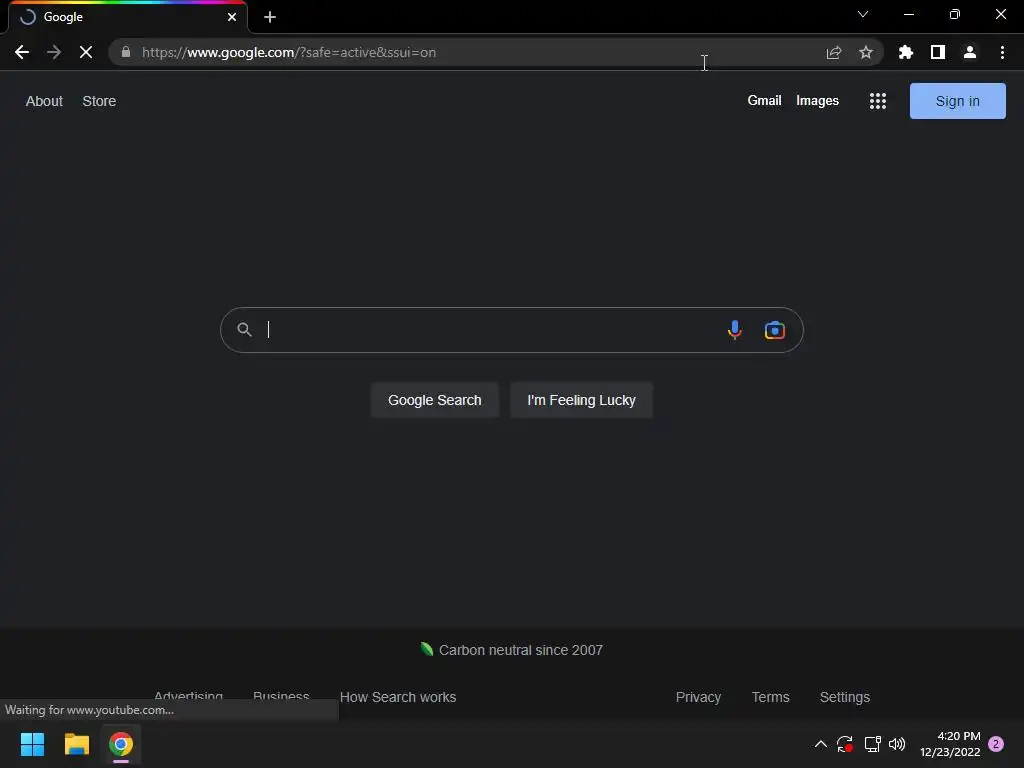Click the Google Search button
The image size is (1024, 768).
(x=434, y=400)
